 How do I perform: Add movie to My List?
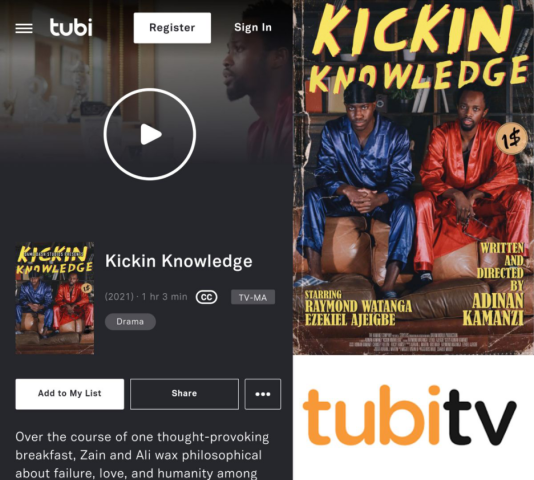coord(69,394)
